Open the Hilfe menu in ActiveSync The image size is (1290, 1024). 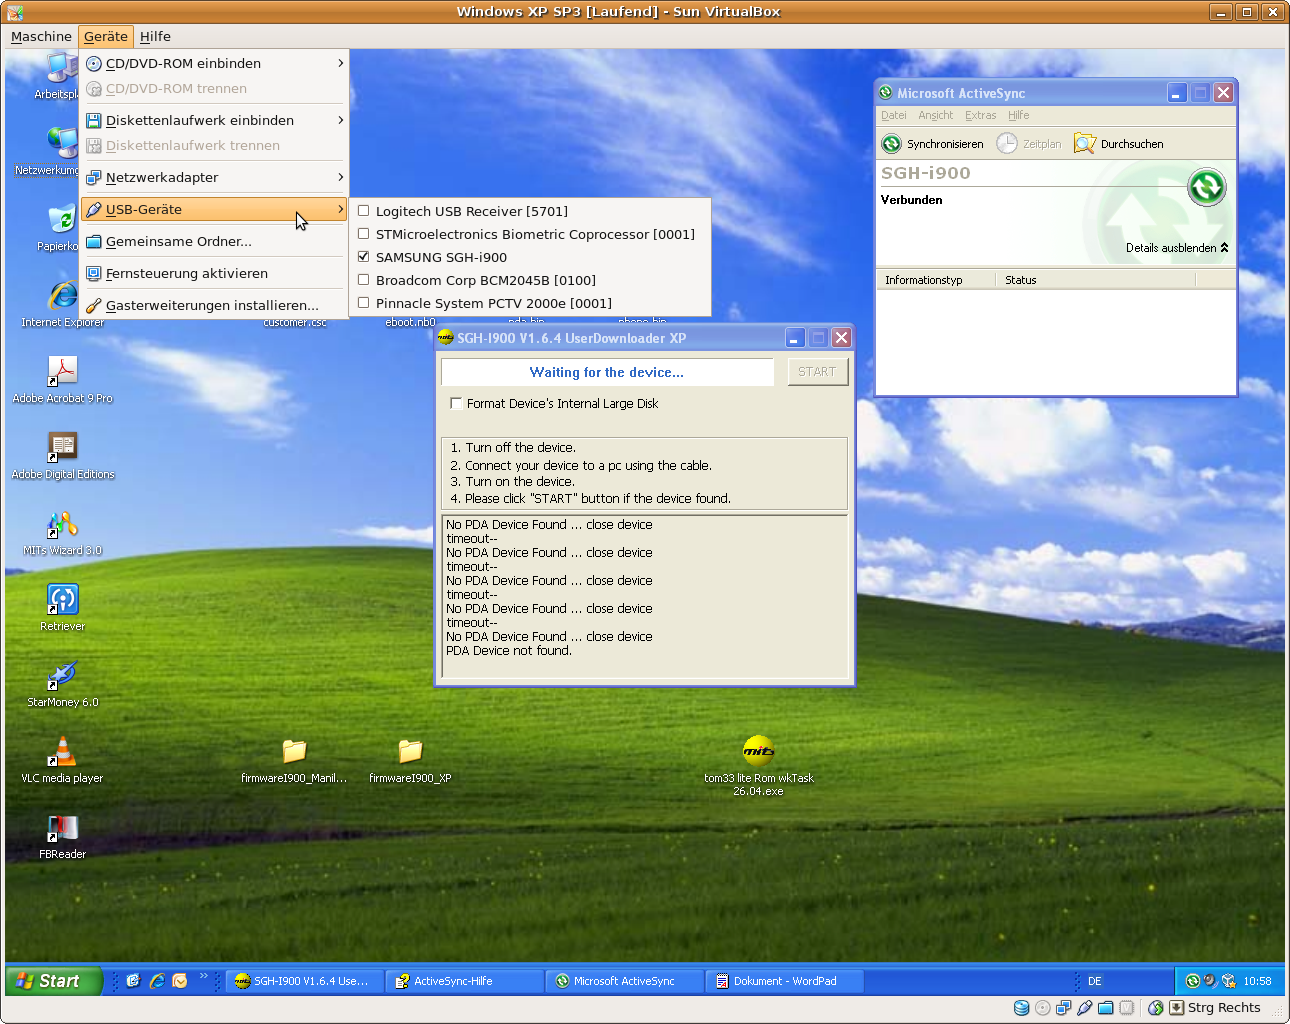click(1018, 115)
